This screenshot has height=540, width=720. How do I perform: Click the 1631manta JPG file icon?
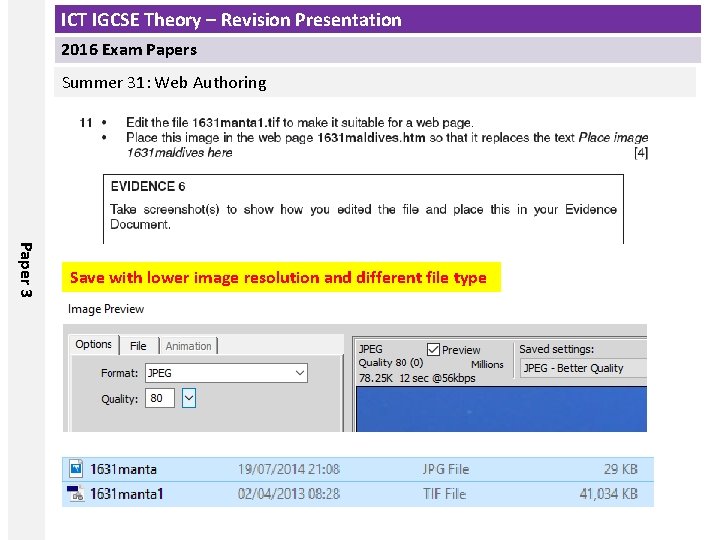pos(76,469)
